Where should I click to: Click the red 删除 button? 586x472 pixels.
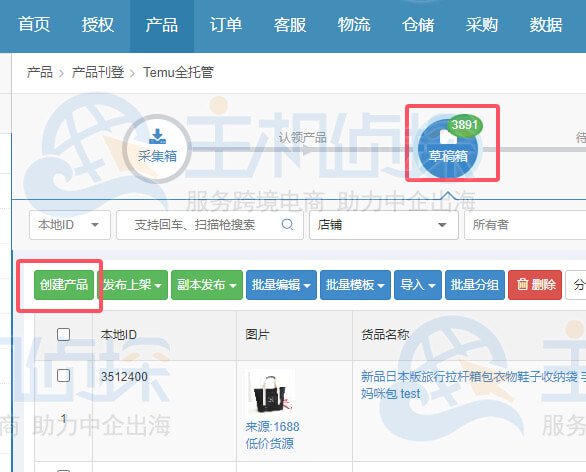point(535,285)
